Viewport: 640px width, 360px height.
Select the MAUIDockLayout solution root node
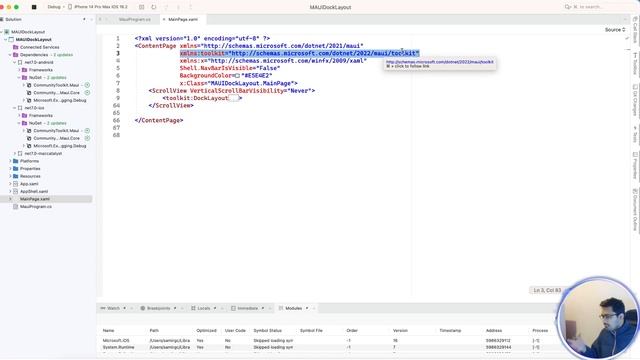click(x=28, y=32)
